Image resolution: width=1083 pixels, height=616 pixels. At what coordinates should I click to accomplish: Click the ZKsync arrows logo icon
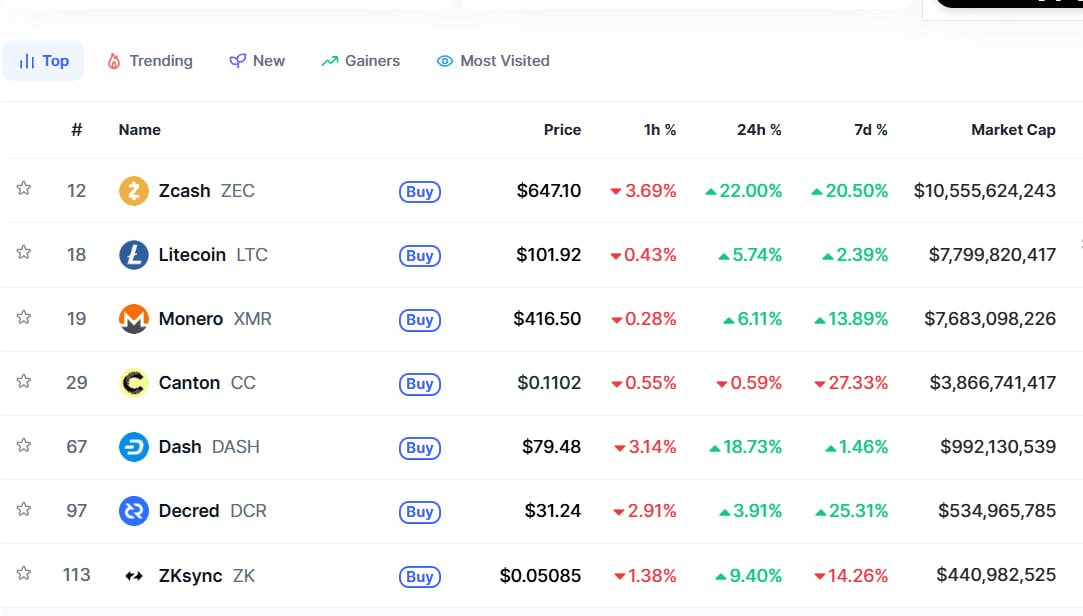point(134,576)
